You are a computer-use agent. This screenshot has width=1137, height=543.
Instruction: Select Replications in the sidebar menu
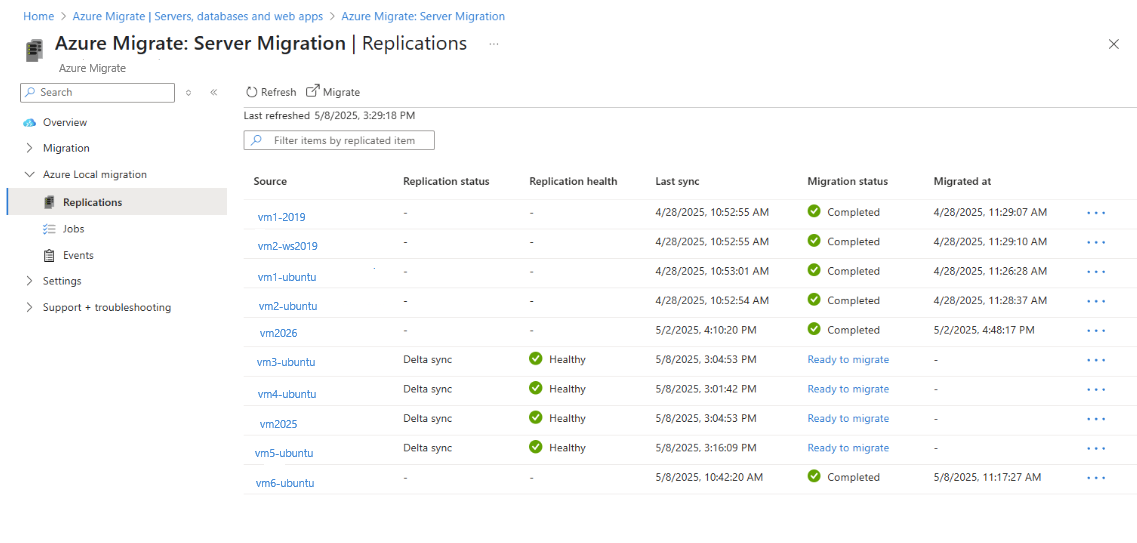(92, 202)
